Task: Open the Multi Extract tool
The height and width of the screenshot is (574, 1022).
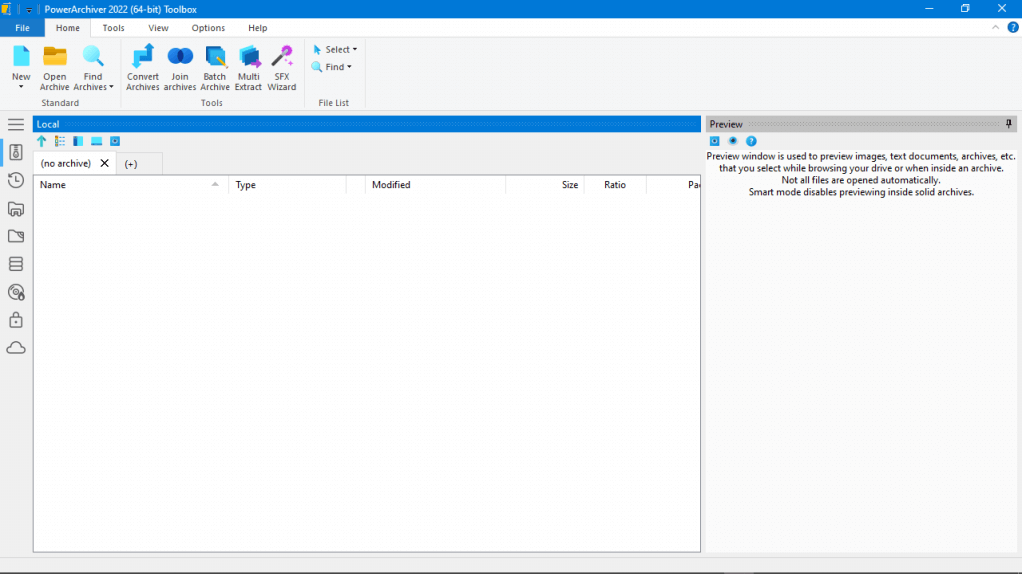Action: click(x=248, y=67)
